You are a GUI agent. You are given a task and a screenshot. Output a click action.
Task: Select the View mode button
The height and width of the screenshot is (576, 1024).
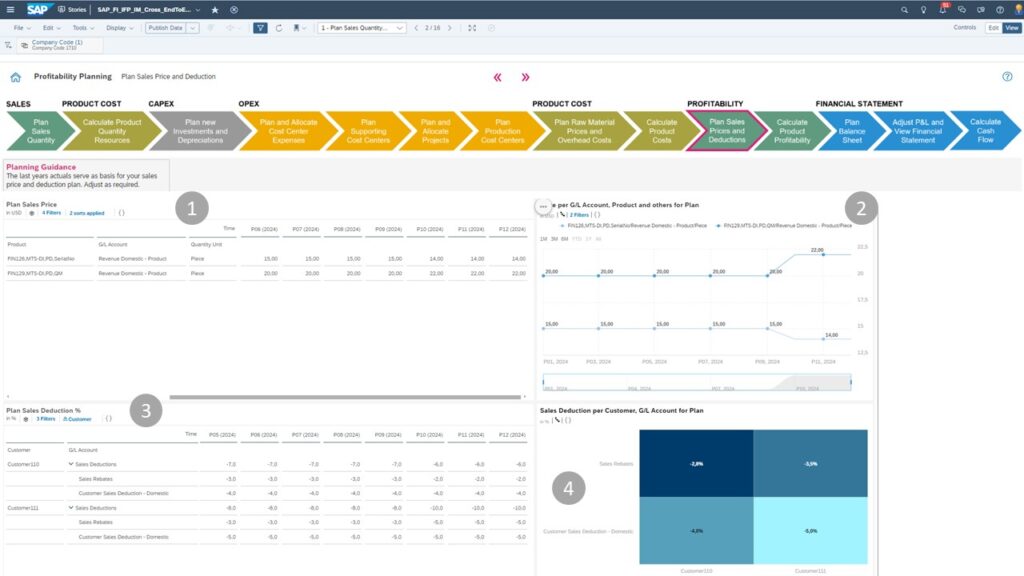click(x=1011, y=28)
